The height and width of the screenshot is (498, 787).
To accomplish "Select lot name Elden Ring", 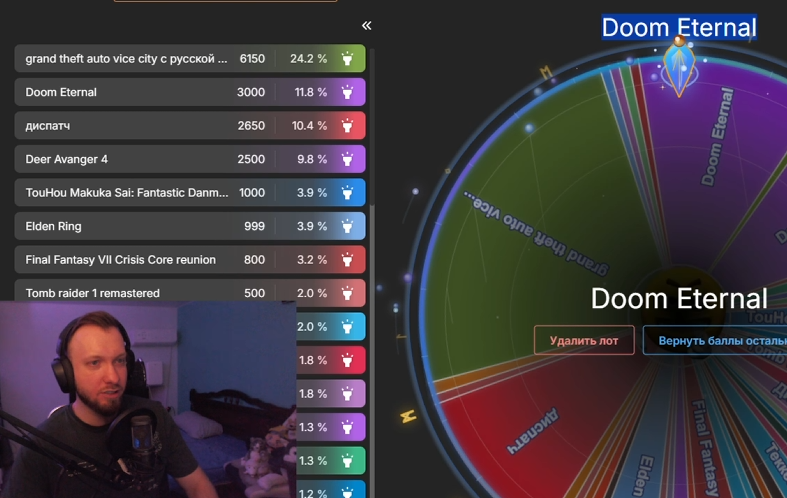I will tap(53, 226).
